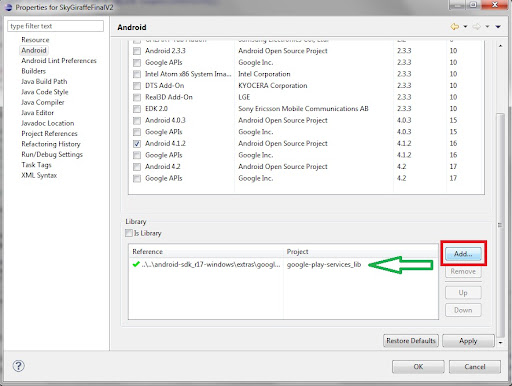
Task: Click the Down button
Action: point(463,310)
